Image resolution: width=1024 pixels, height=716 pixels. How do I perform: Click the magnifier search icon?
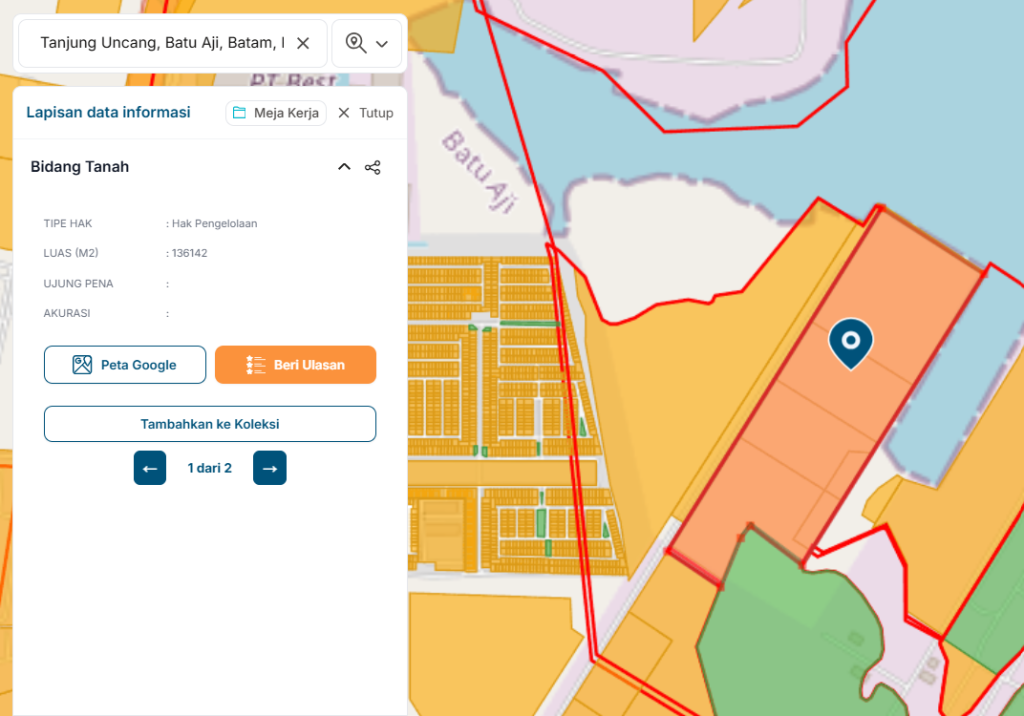pos(355,43)
